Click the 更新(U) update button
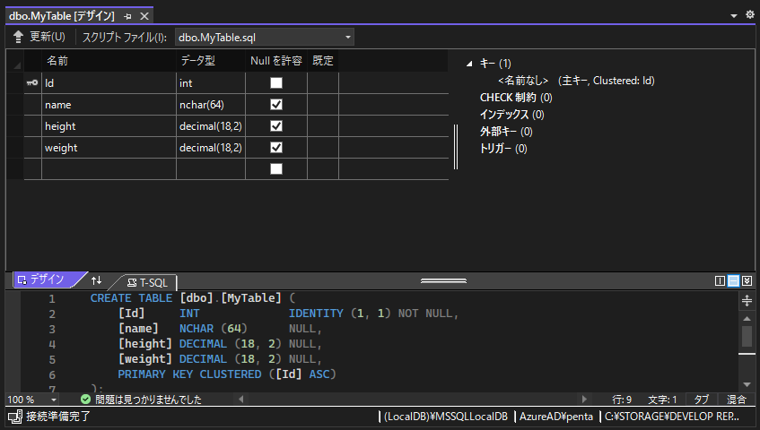Screen dimensions: 760x430 (39, 37)
